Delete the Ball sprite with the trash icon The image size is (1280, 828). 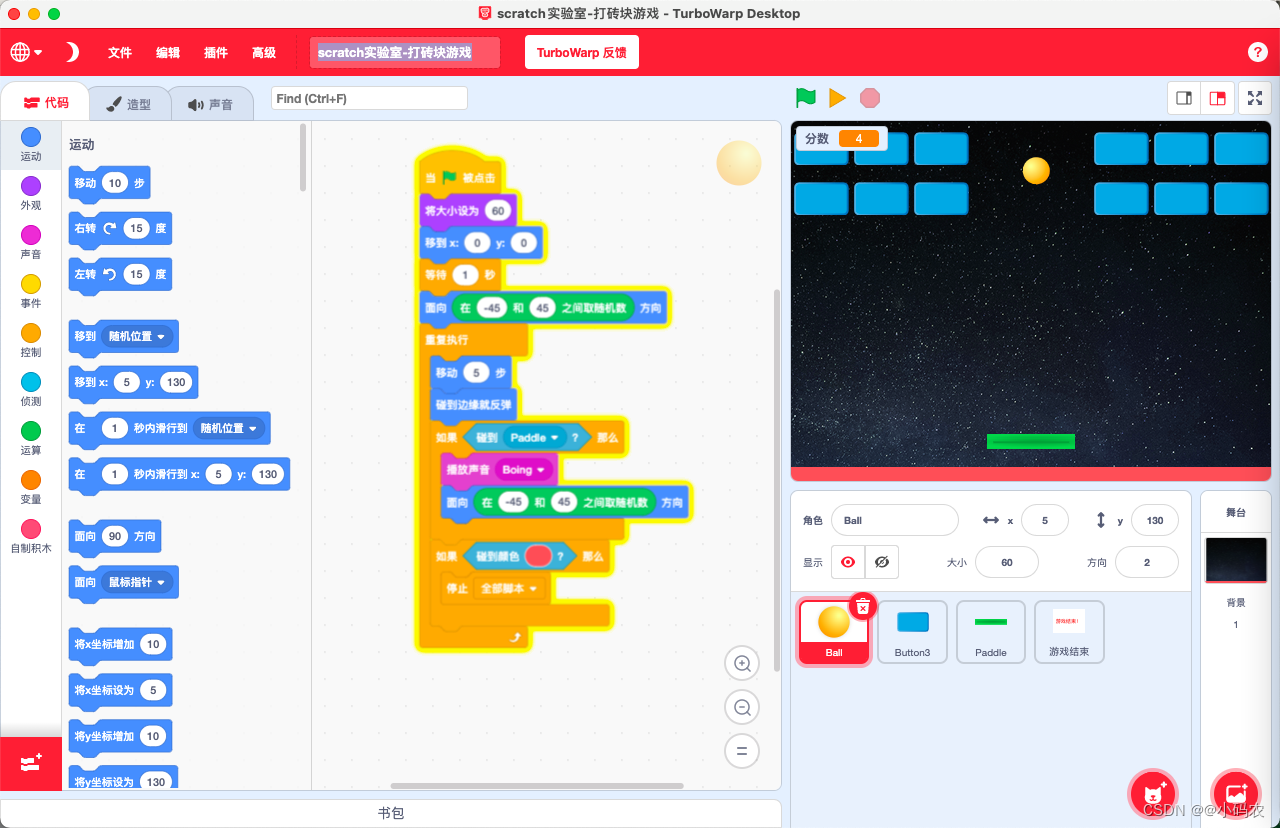coord(863,605)
